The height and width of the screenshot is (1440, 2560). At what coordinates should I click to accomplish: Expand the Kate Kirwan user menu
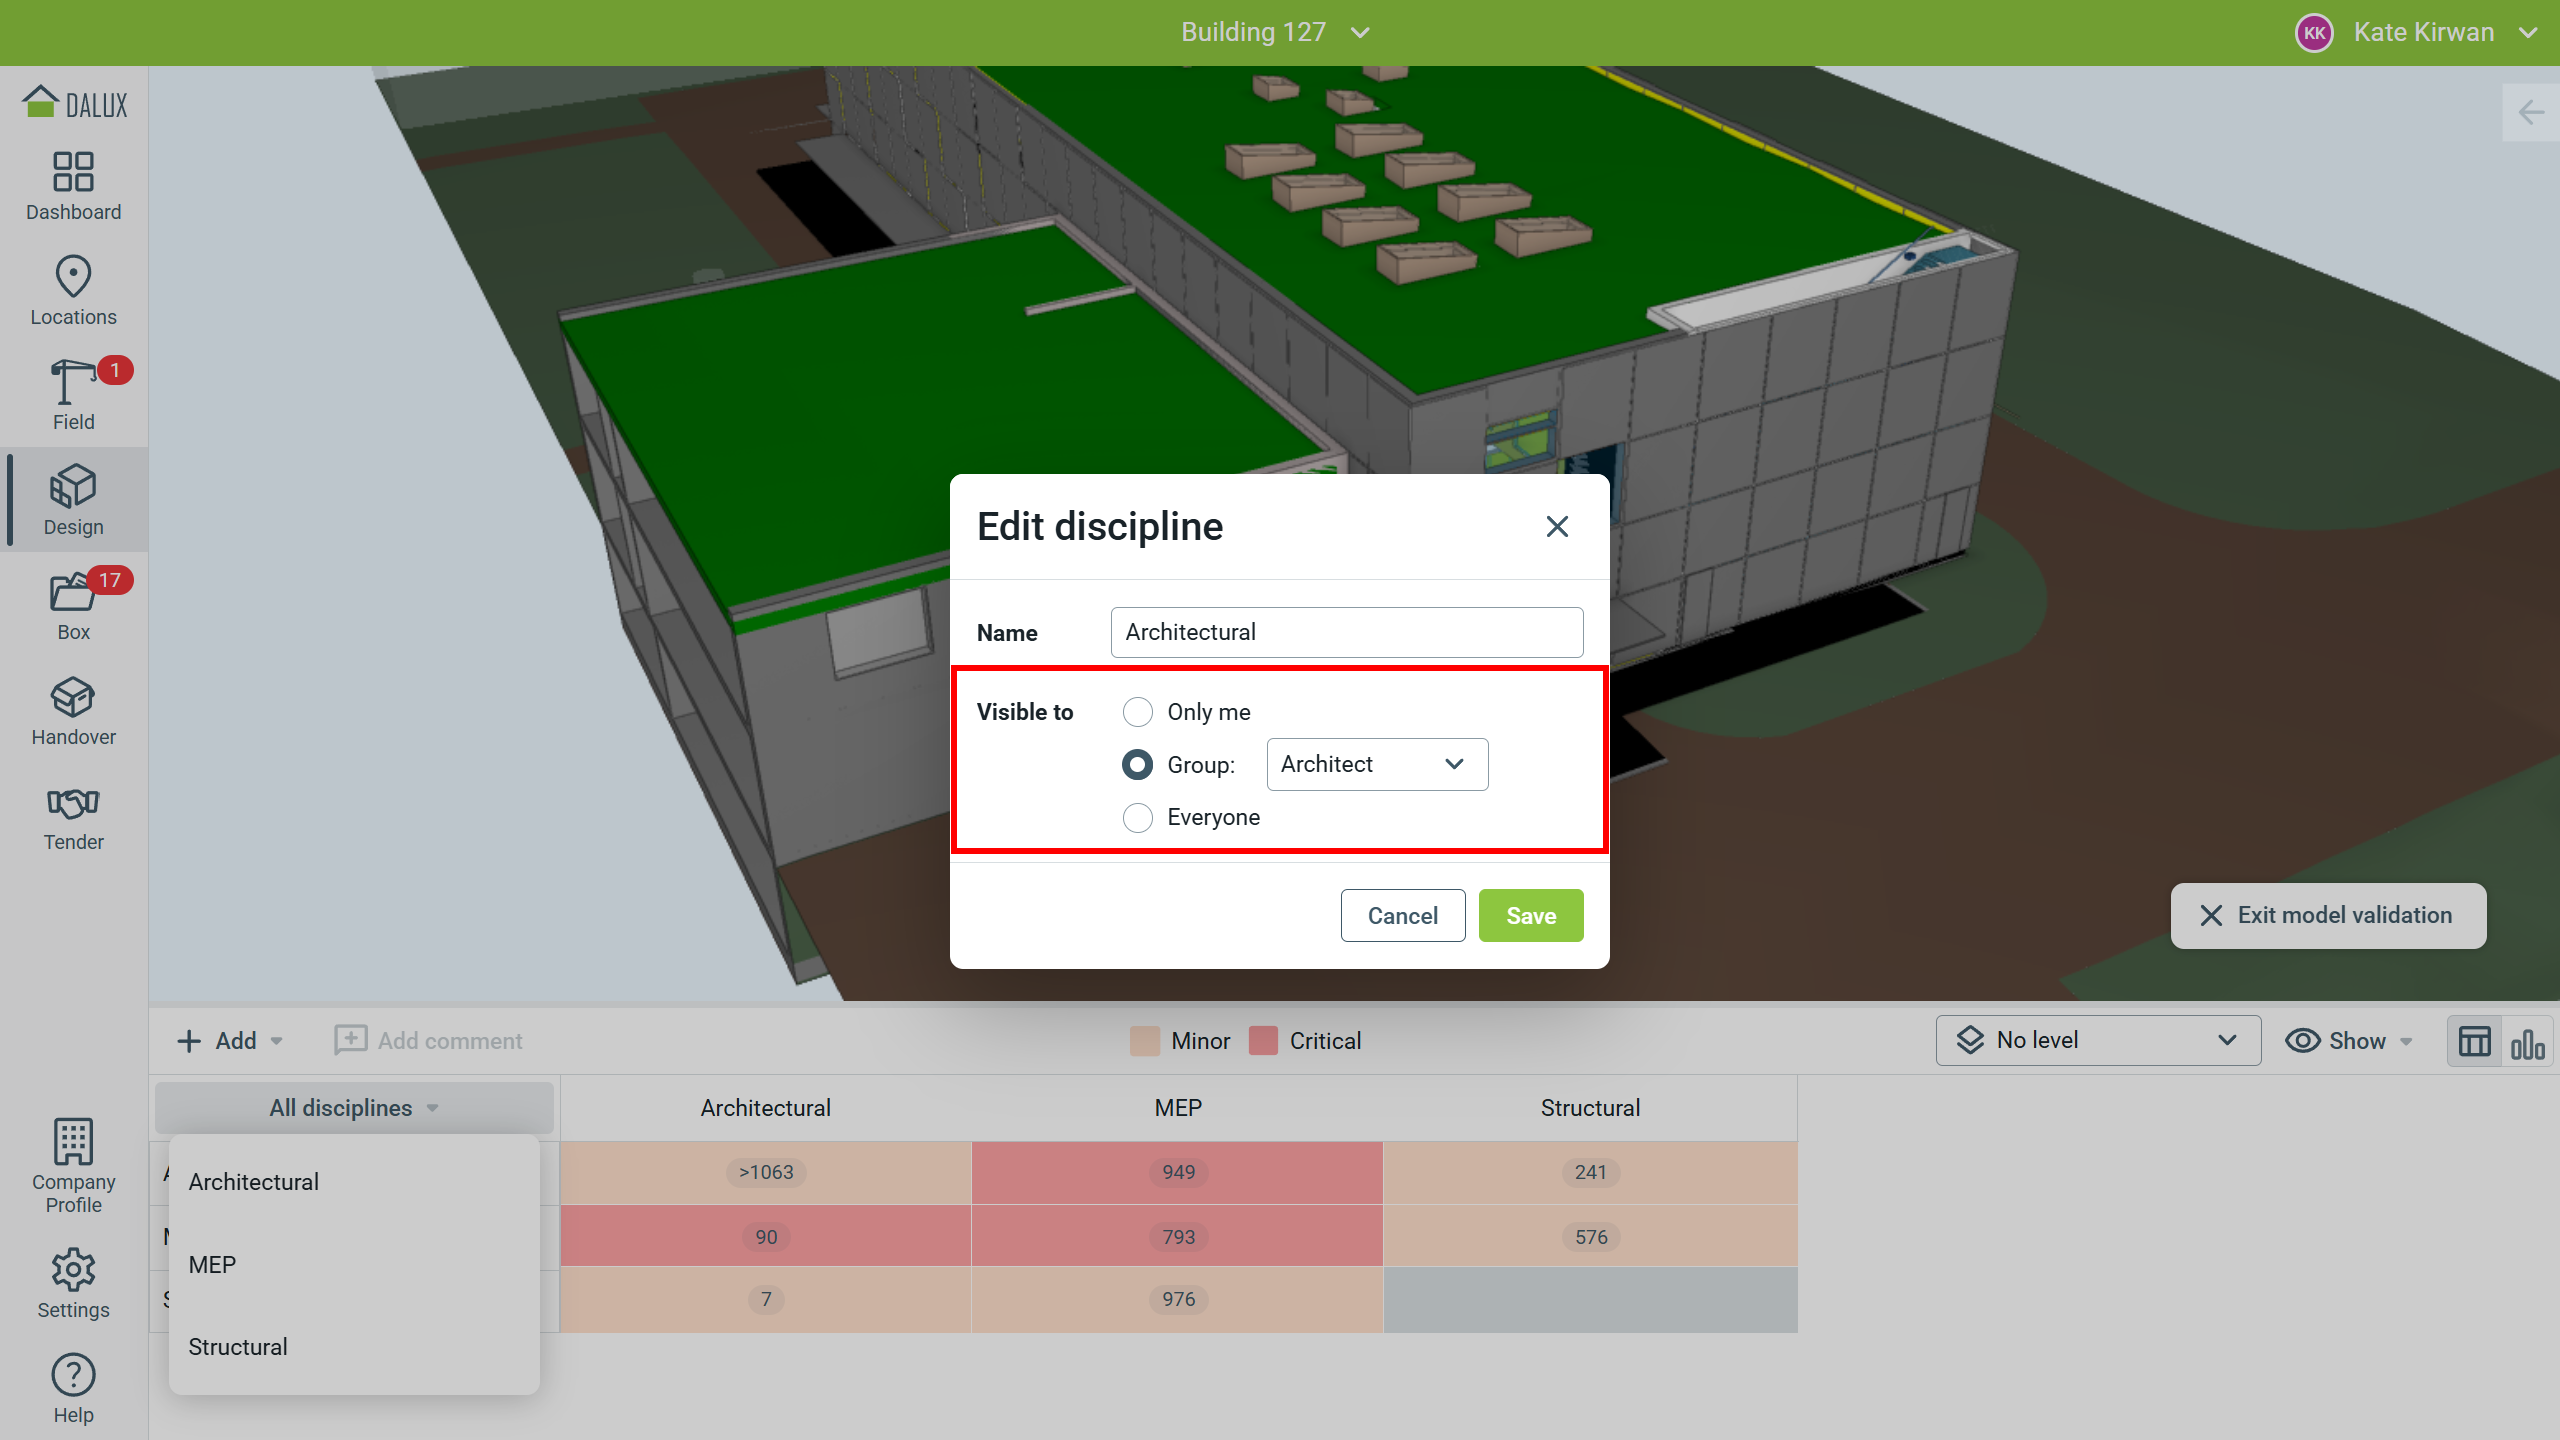click(2527, 33)
